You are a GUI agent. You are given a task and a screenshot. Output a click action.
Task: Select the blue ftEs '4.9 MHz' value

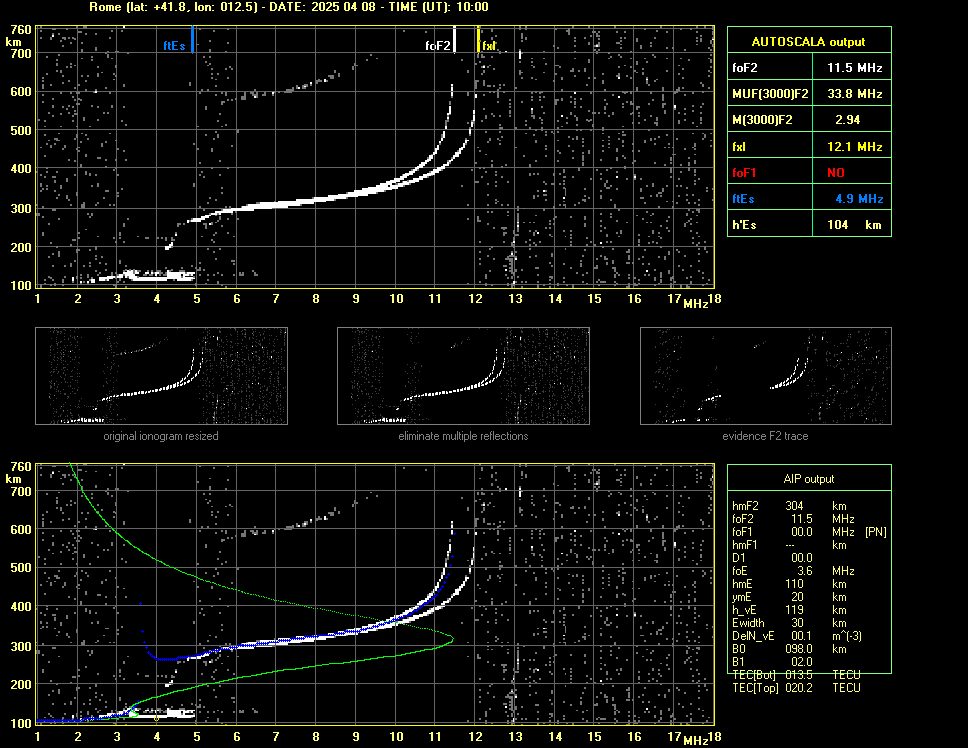pos(859,199)
